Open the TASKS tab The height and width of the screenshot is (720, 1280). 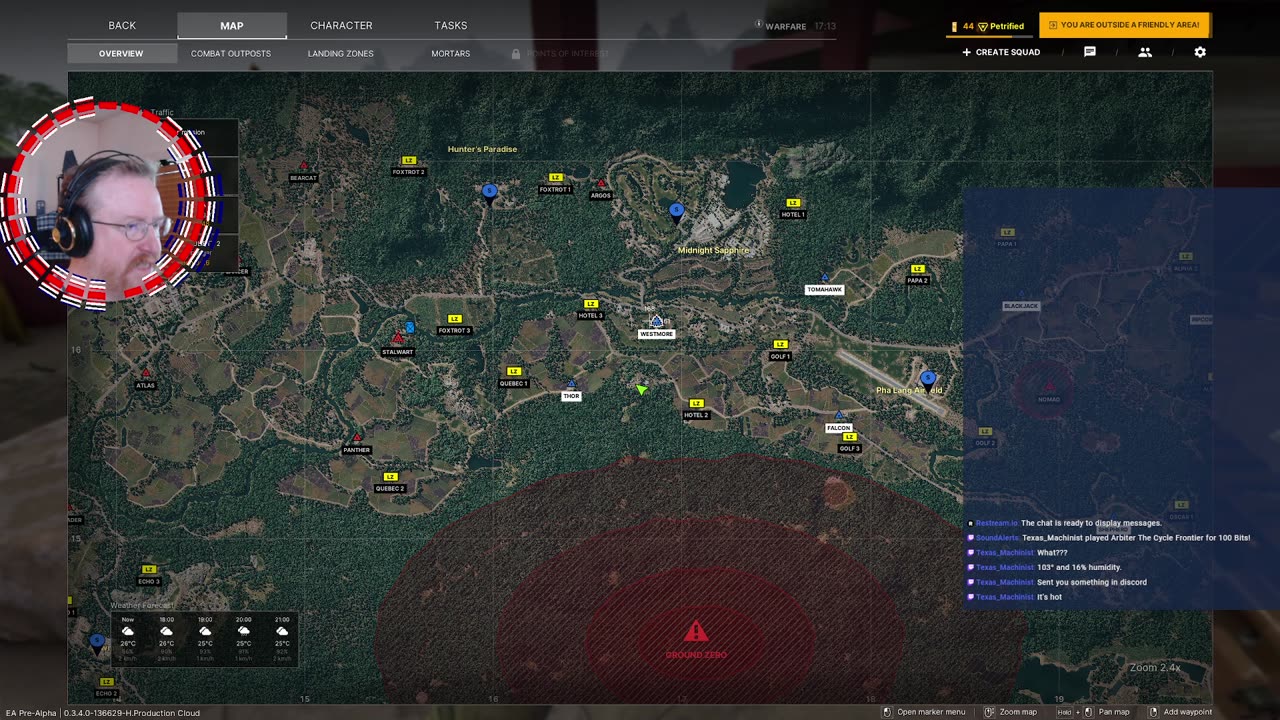tap(451, 25)
